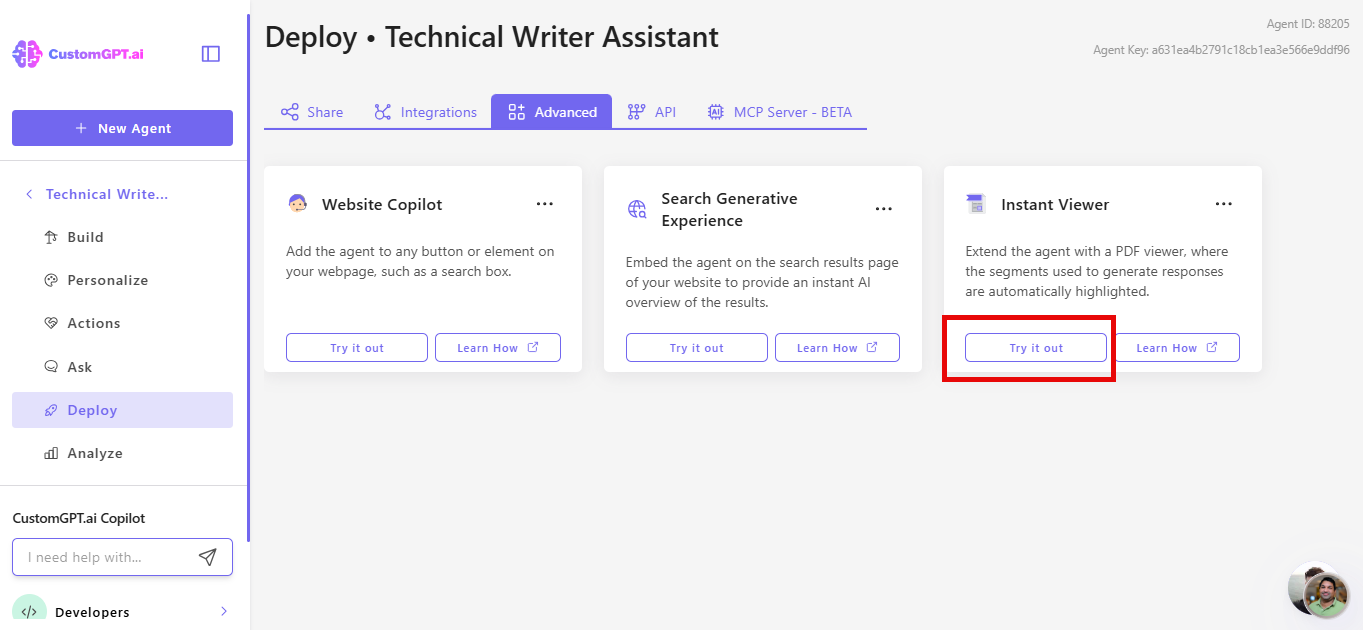
Task: Click the CustomGPT.ai brain logo
Action: tap(27, 54)
